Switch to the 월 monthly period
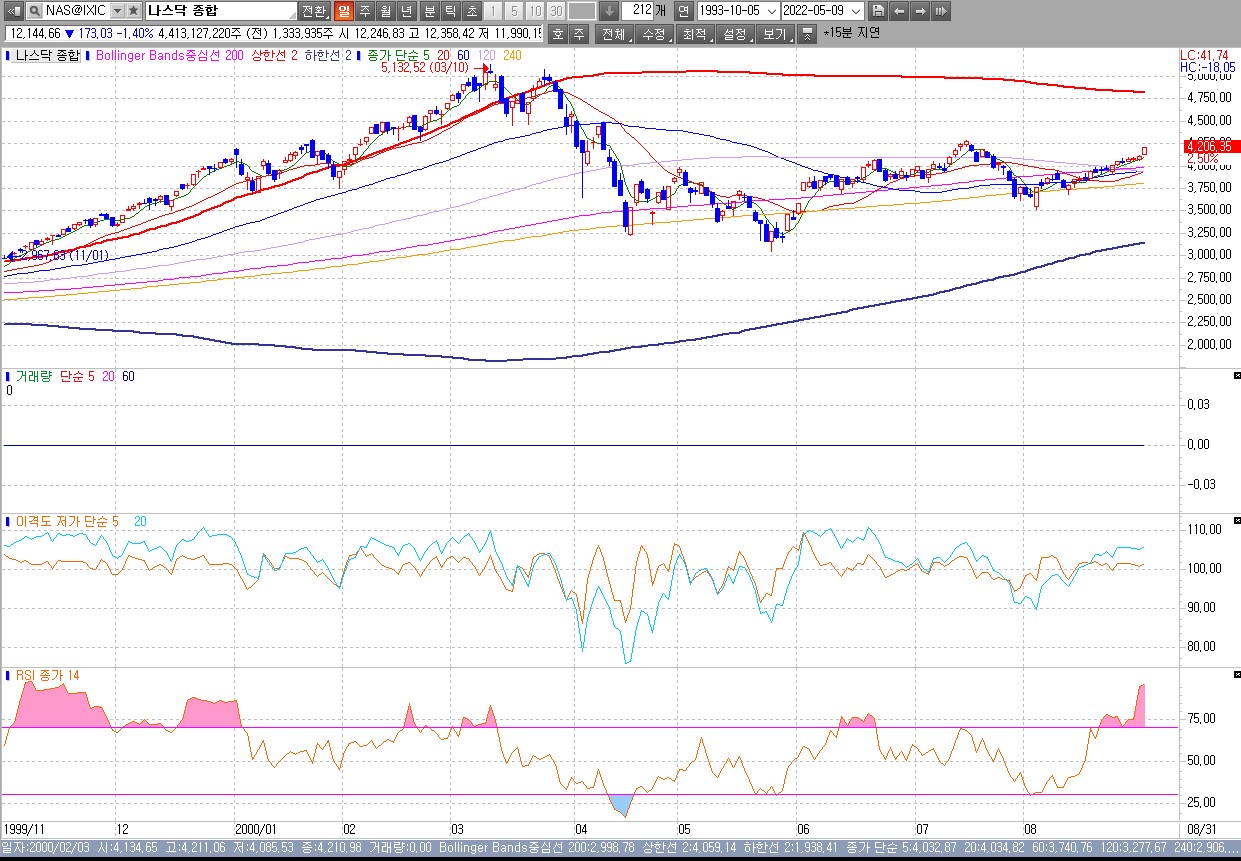Image resolution: width=1241 pixels, height=861 pixels. click(385, 11)
